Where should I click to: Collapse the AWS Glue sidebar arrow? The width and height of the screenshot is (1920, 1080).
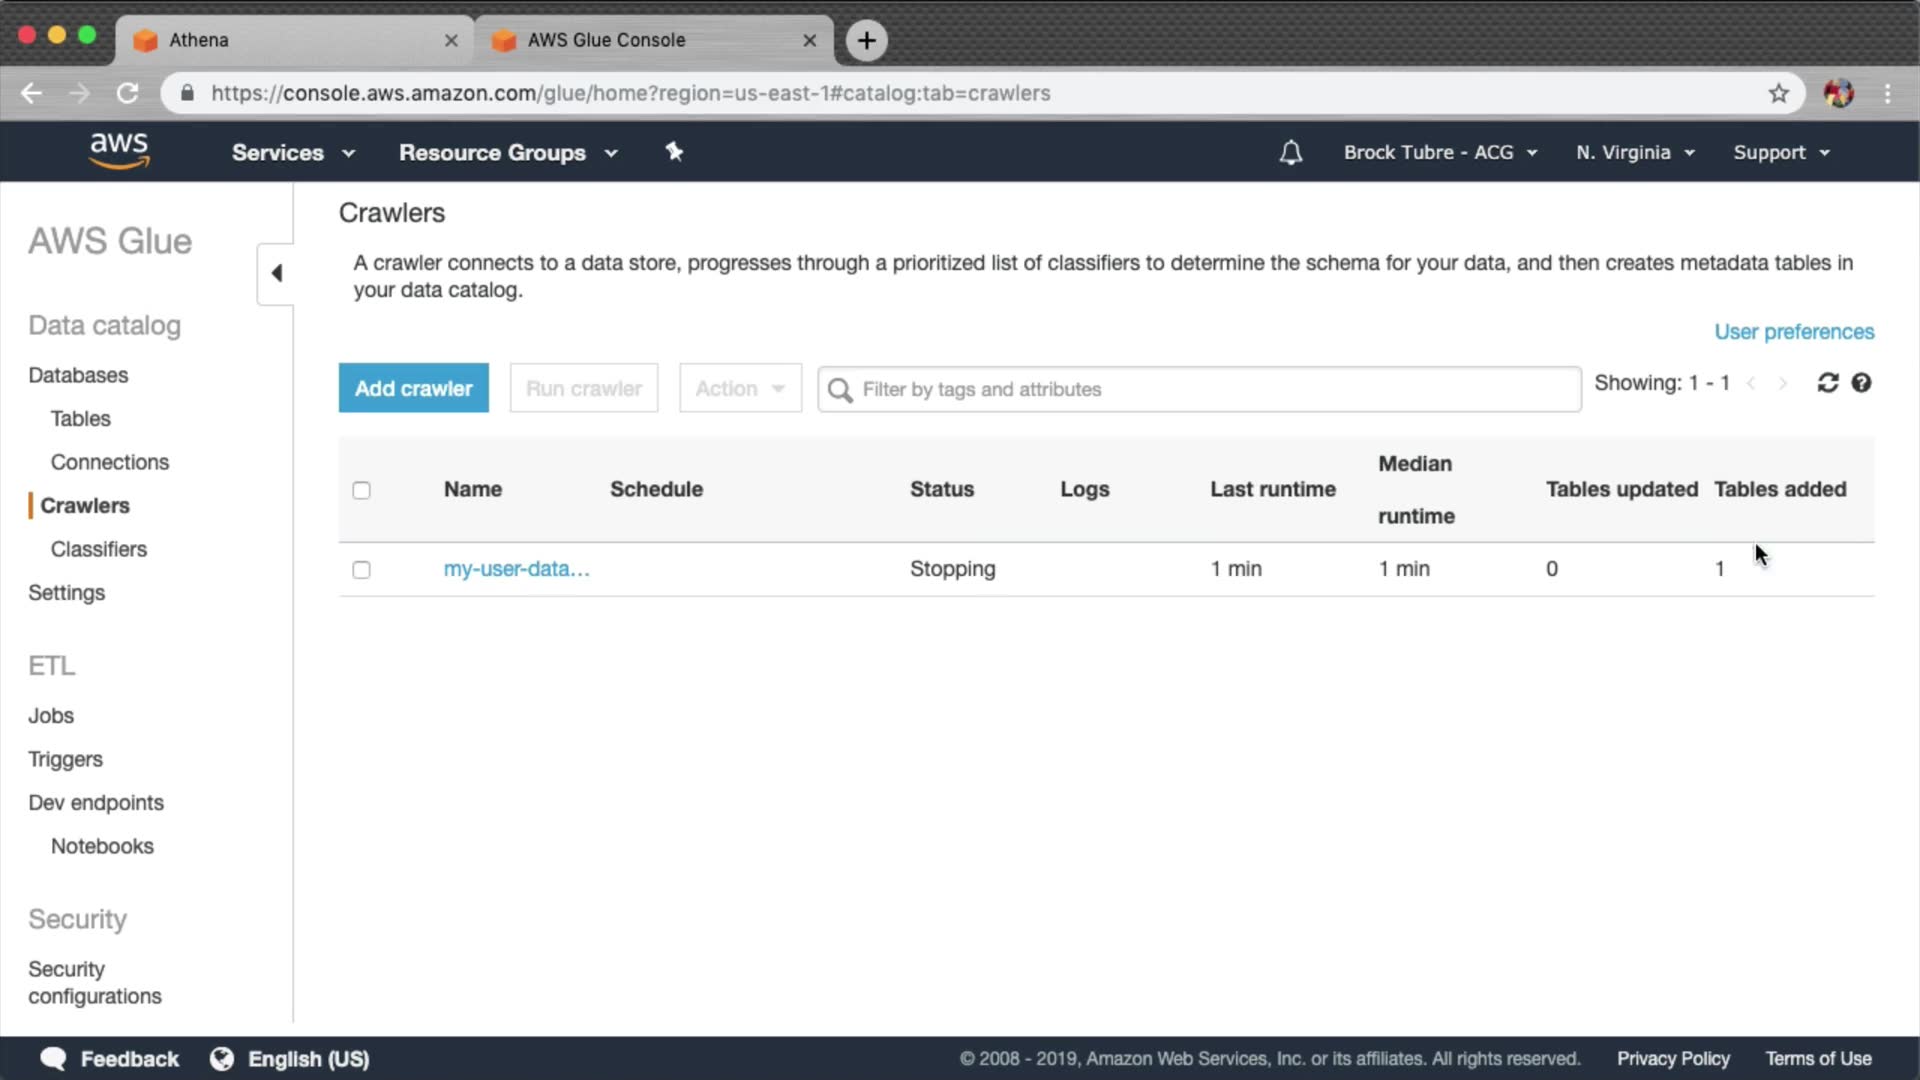tap(276, 273)
